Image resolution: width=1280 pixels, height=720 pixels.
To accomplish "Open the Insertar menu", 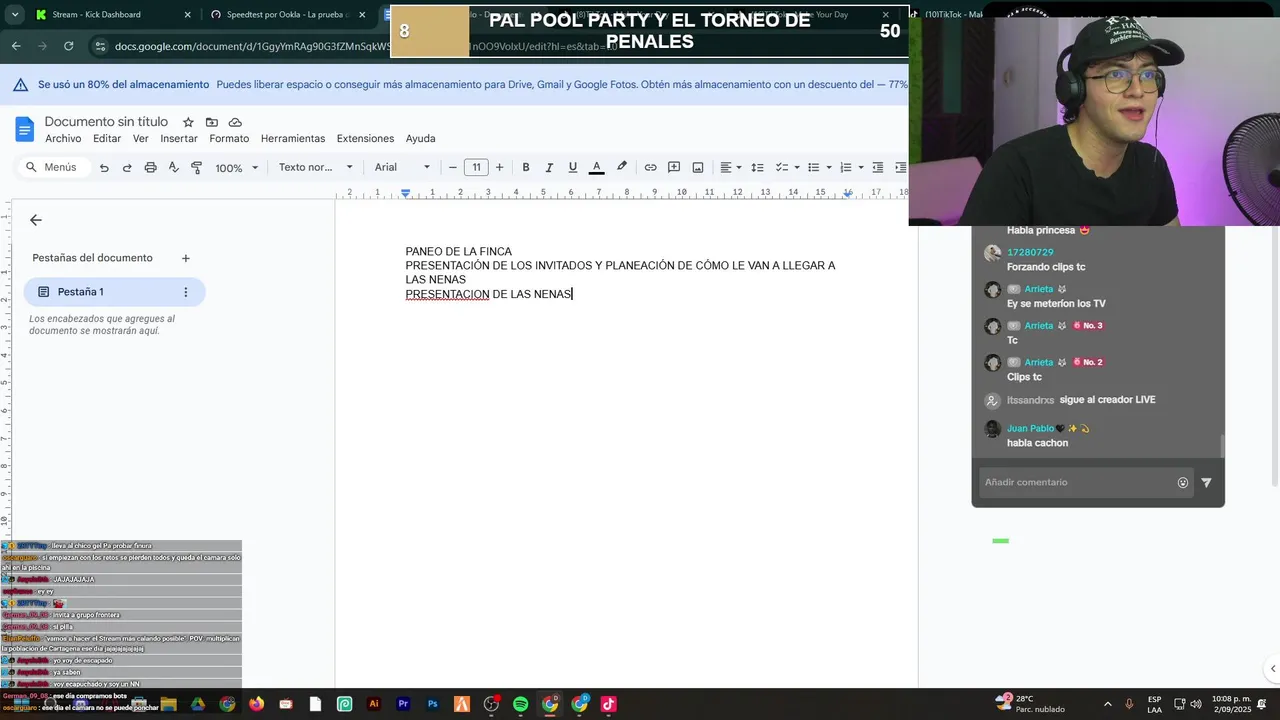I will 179,139.
